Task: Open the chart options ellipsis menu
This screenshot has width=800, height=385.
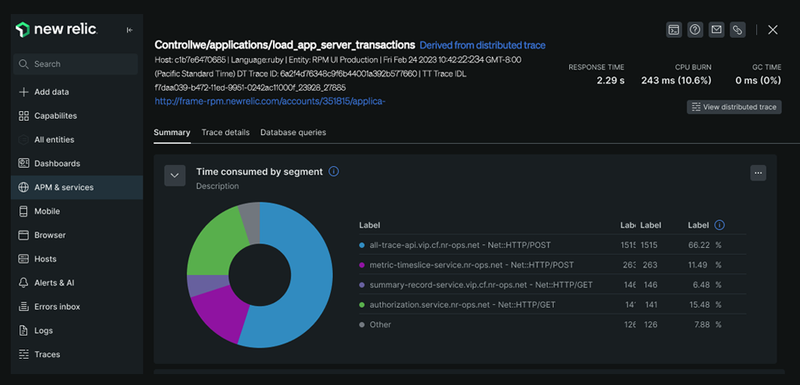Action: pos(758,173)
